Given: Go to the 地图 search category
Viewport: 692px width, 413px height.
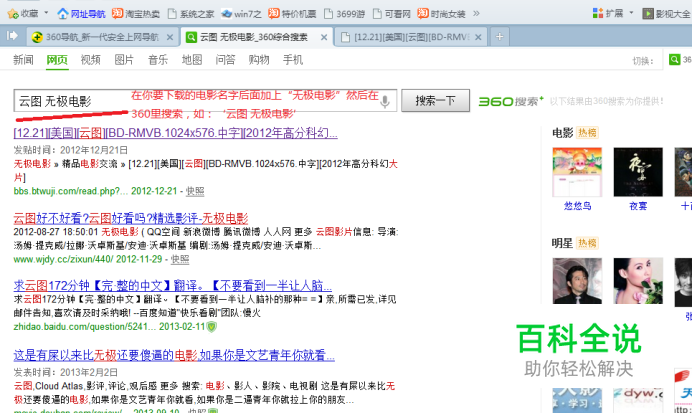Looking at the screenshot, I should 192,60.
